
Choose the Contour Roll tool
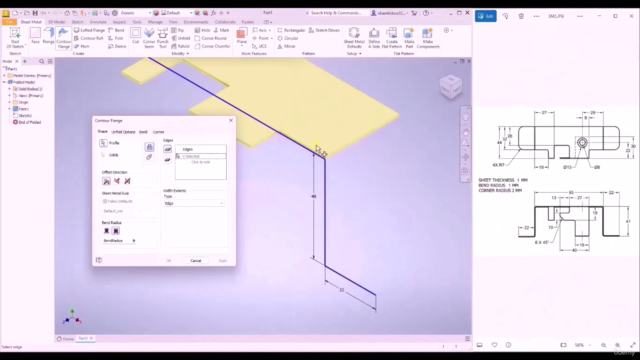[x=88, y=38]
